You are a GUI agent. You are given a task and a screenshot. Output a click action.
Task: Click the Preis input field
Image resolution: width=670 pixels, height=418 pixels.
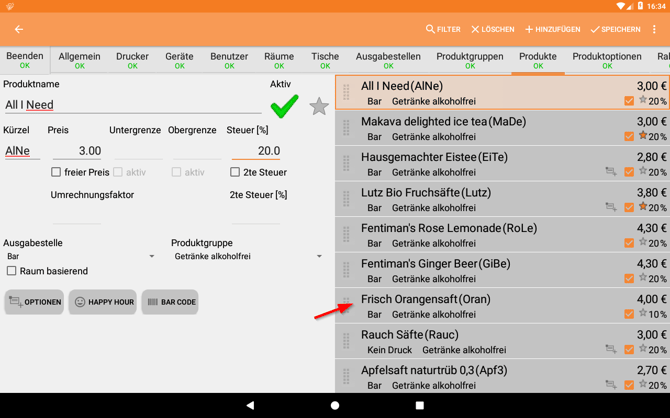[77, 151]
